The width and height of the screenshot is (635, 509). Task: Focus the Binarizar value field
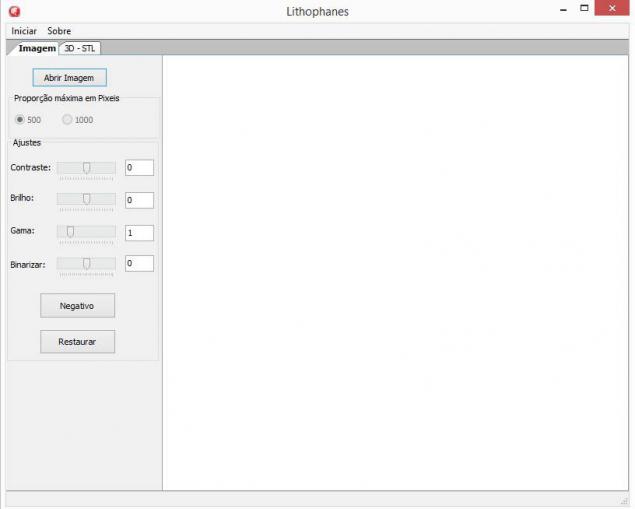139,264
